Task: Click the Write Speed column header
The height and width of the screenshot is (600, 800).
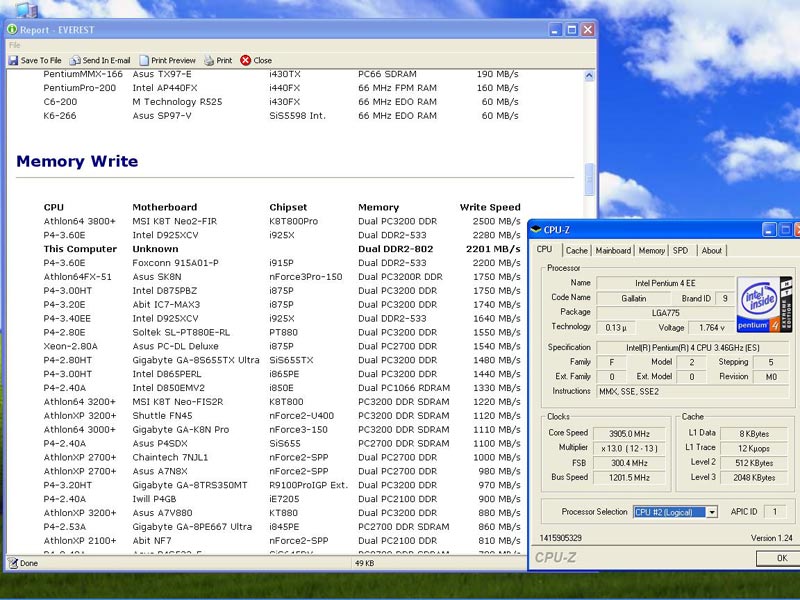Action: pyautogui.click(x=490, y=207)
